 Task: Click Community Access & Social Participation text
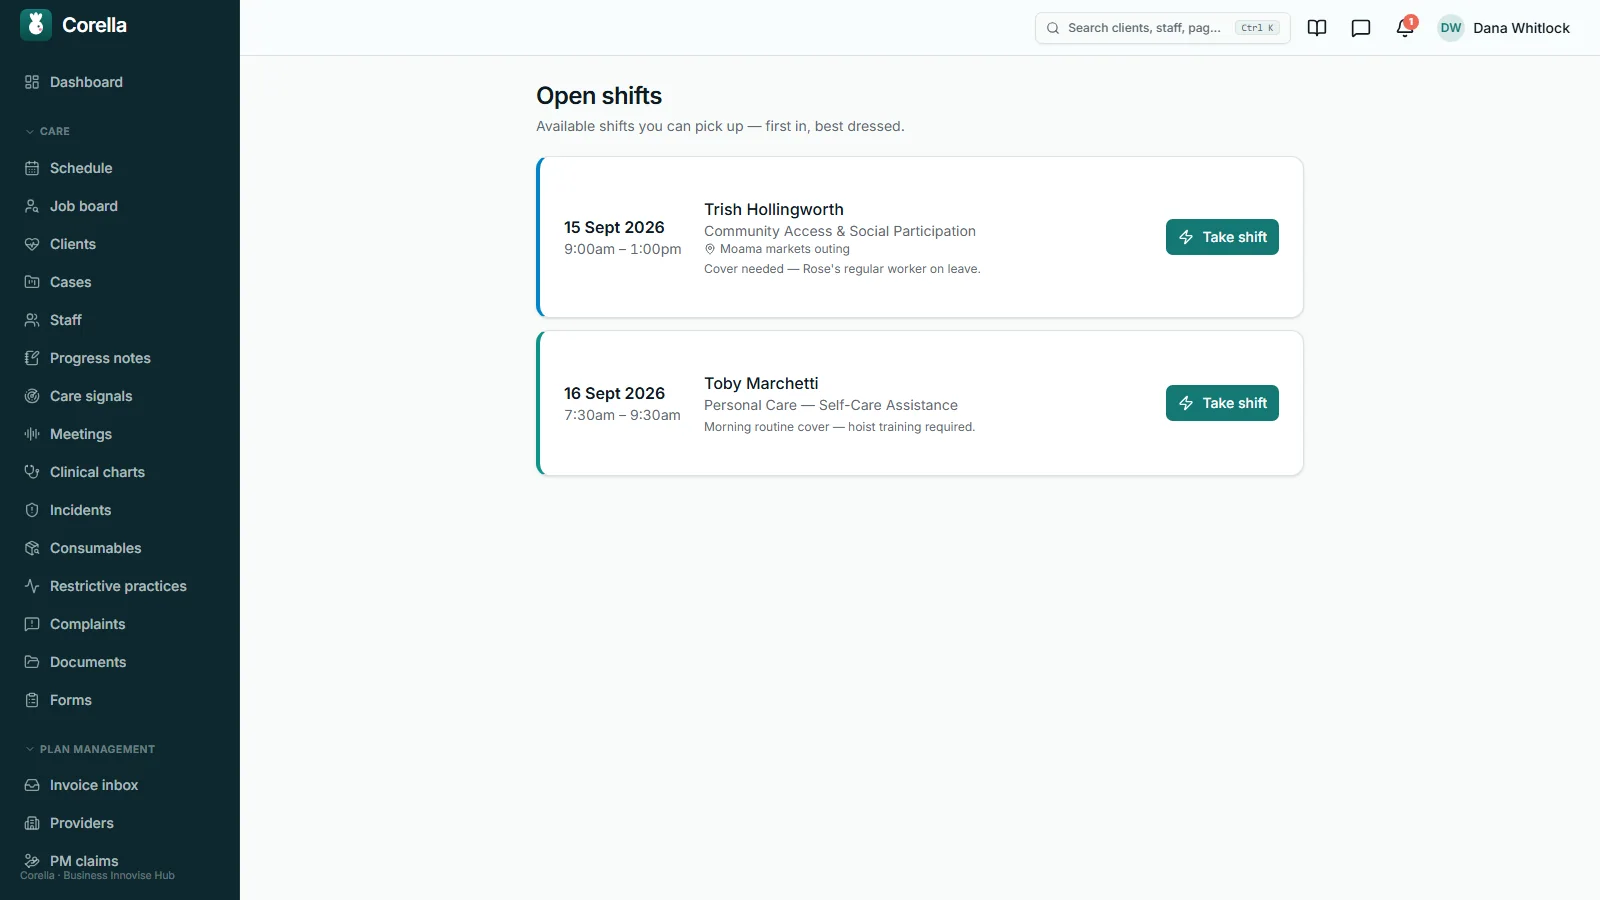[x=840, y=231]
